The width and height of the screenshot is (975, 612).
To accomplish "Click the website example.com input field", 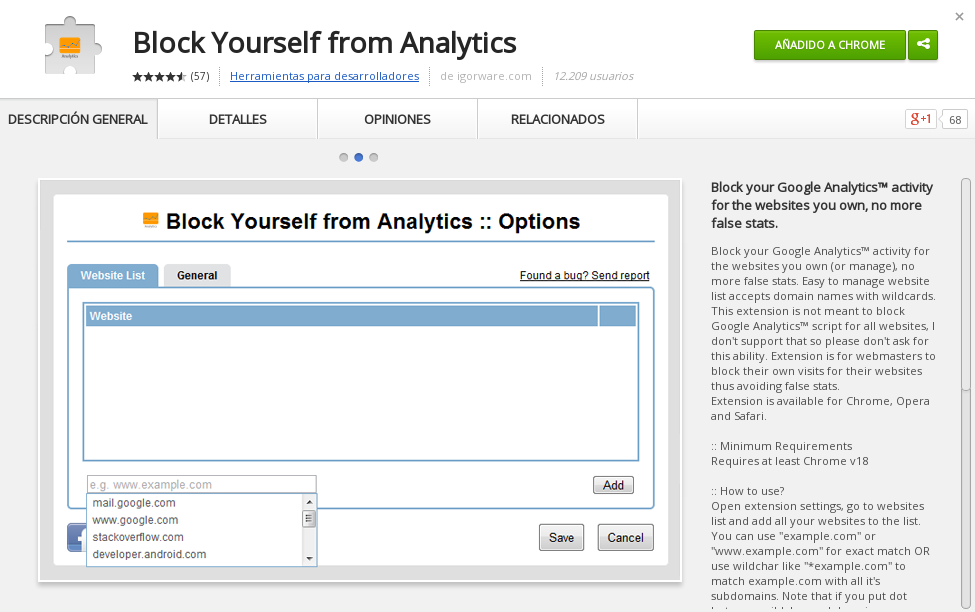I will coord(201,484).
